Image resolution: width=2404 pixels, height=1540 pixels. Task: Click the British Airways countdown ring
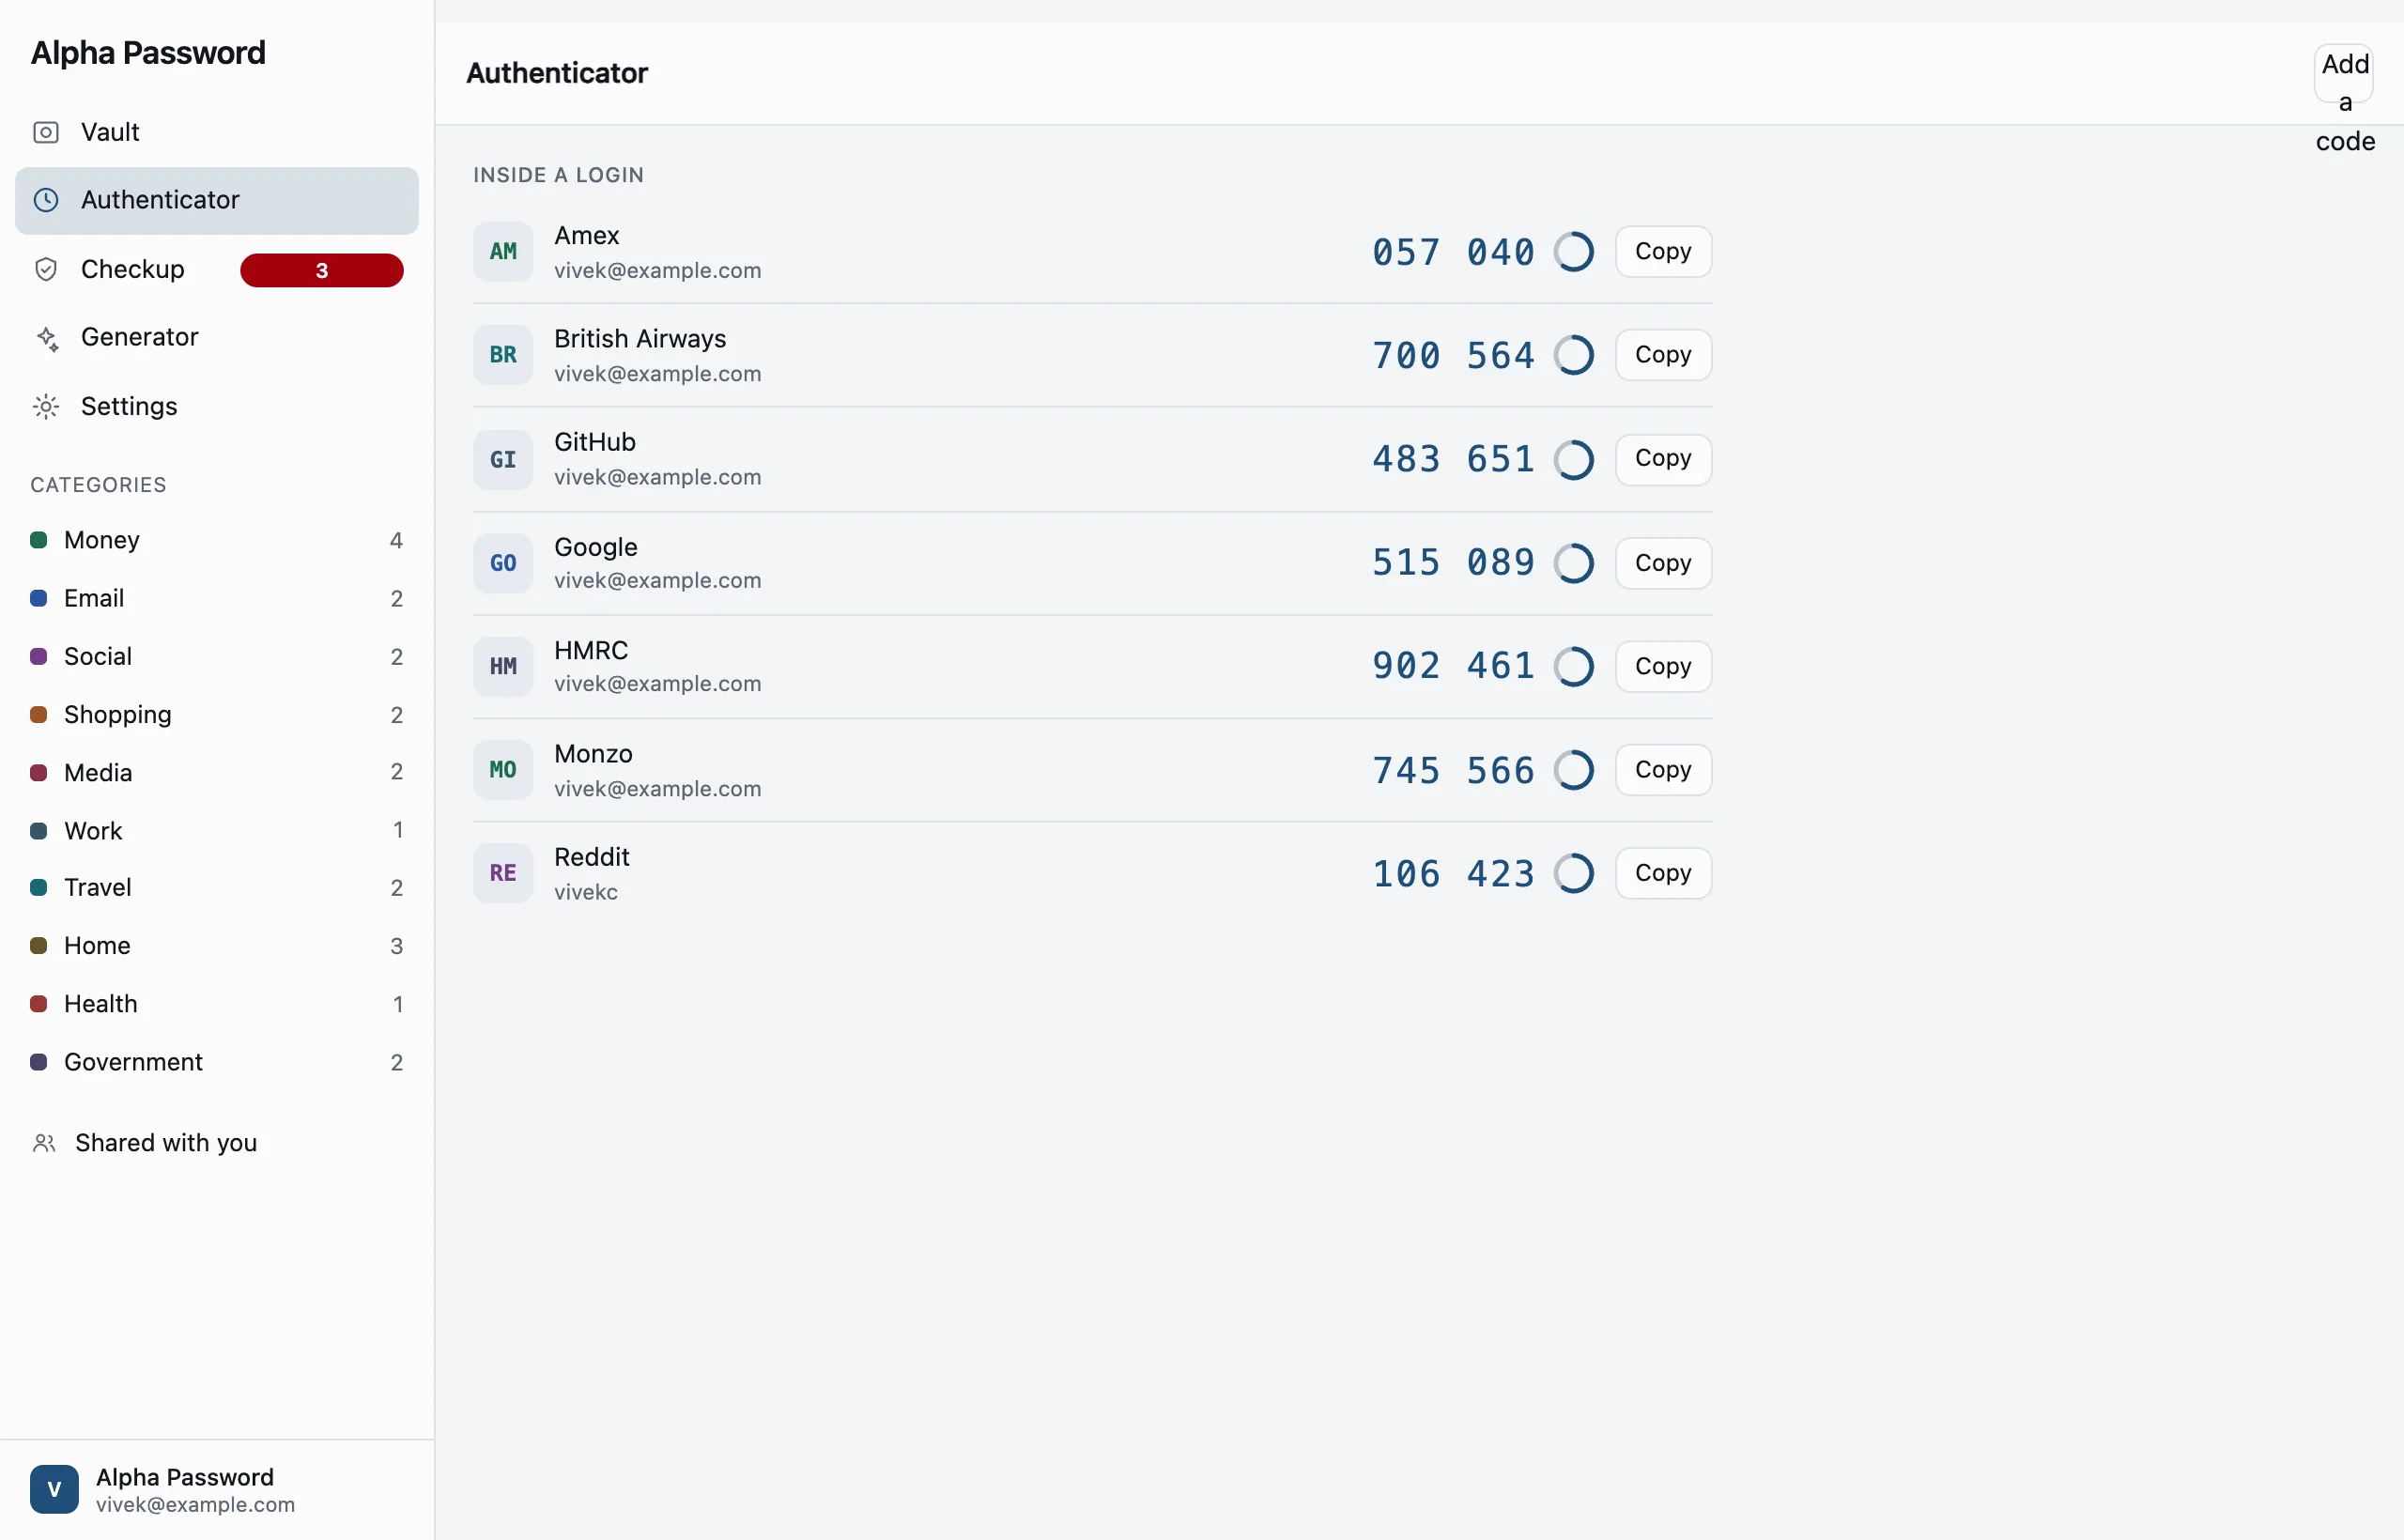pyautogui.click(x=1574, y=355)
